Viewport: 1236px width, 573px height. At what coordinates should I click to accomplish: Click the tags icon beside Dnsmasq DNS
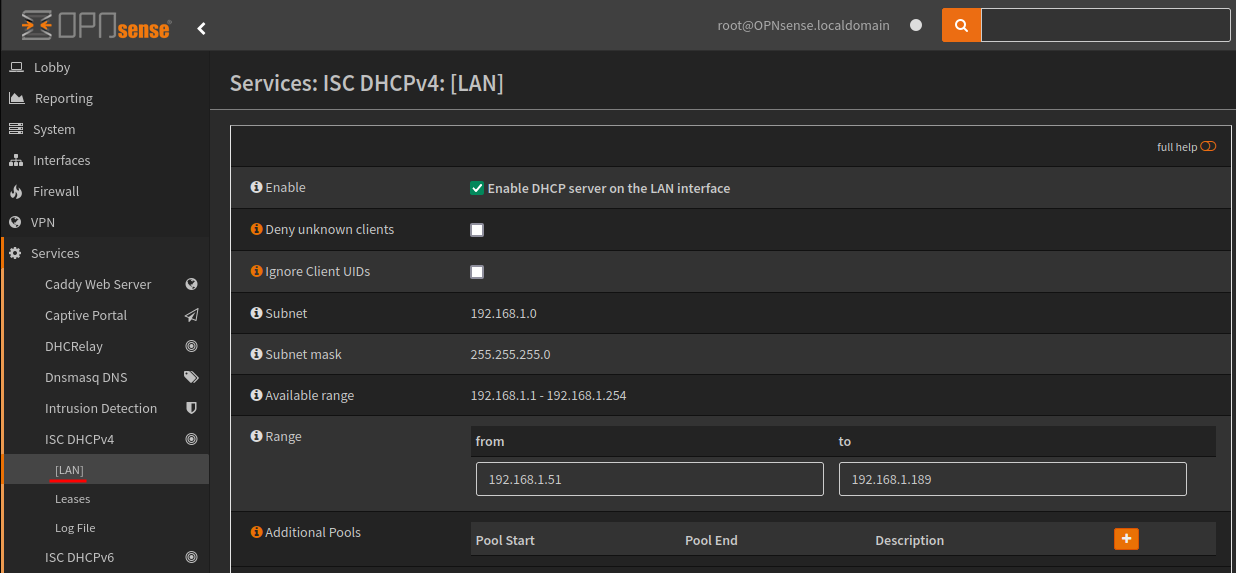[192, 377]
